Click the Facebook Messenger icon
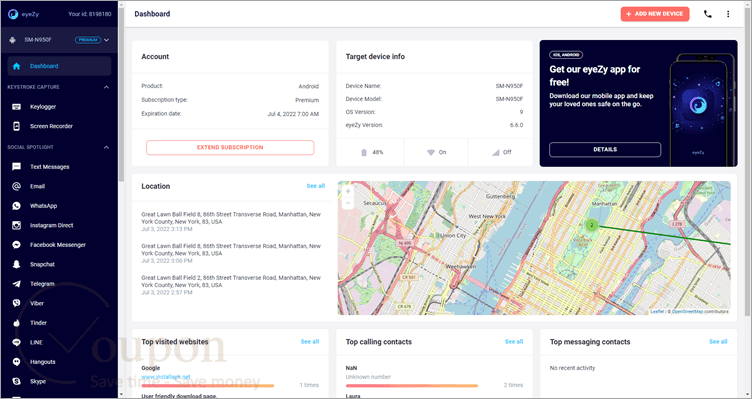752x399 pixels. point(16,245)
